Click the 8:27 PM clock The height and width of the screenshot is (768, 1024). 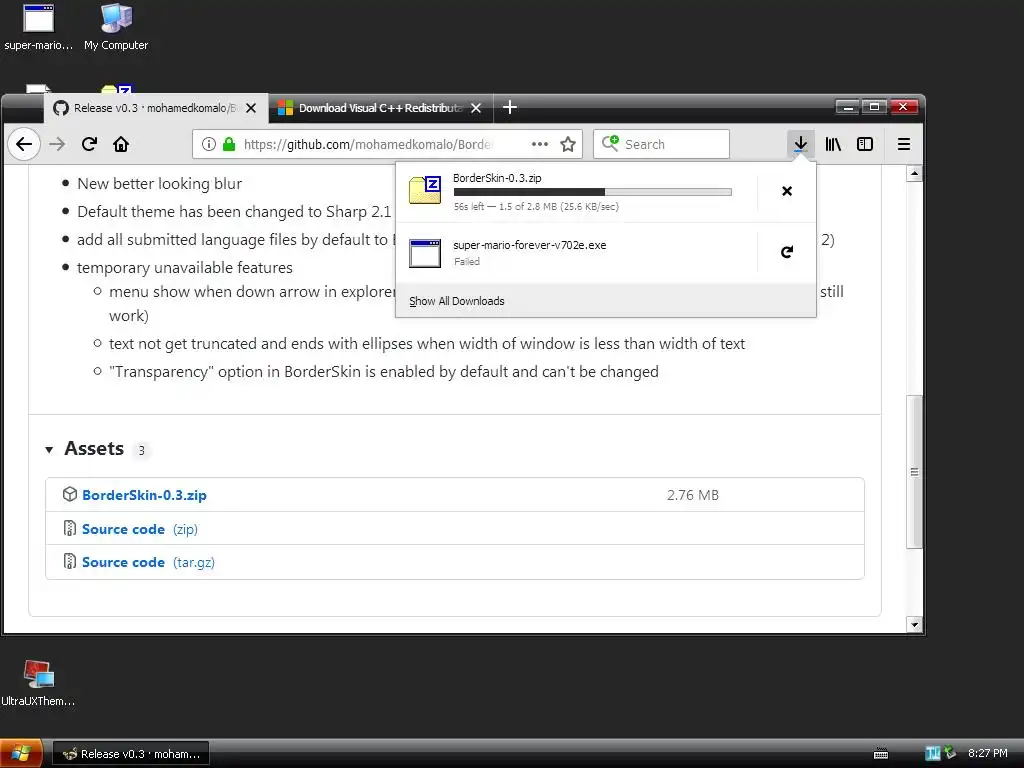(x=987, y=754)
